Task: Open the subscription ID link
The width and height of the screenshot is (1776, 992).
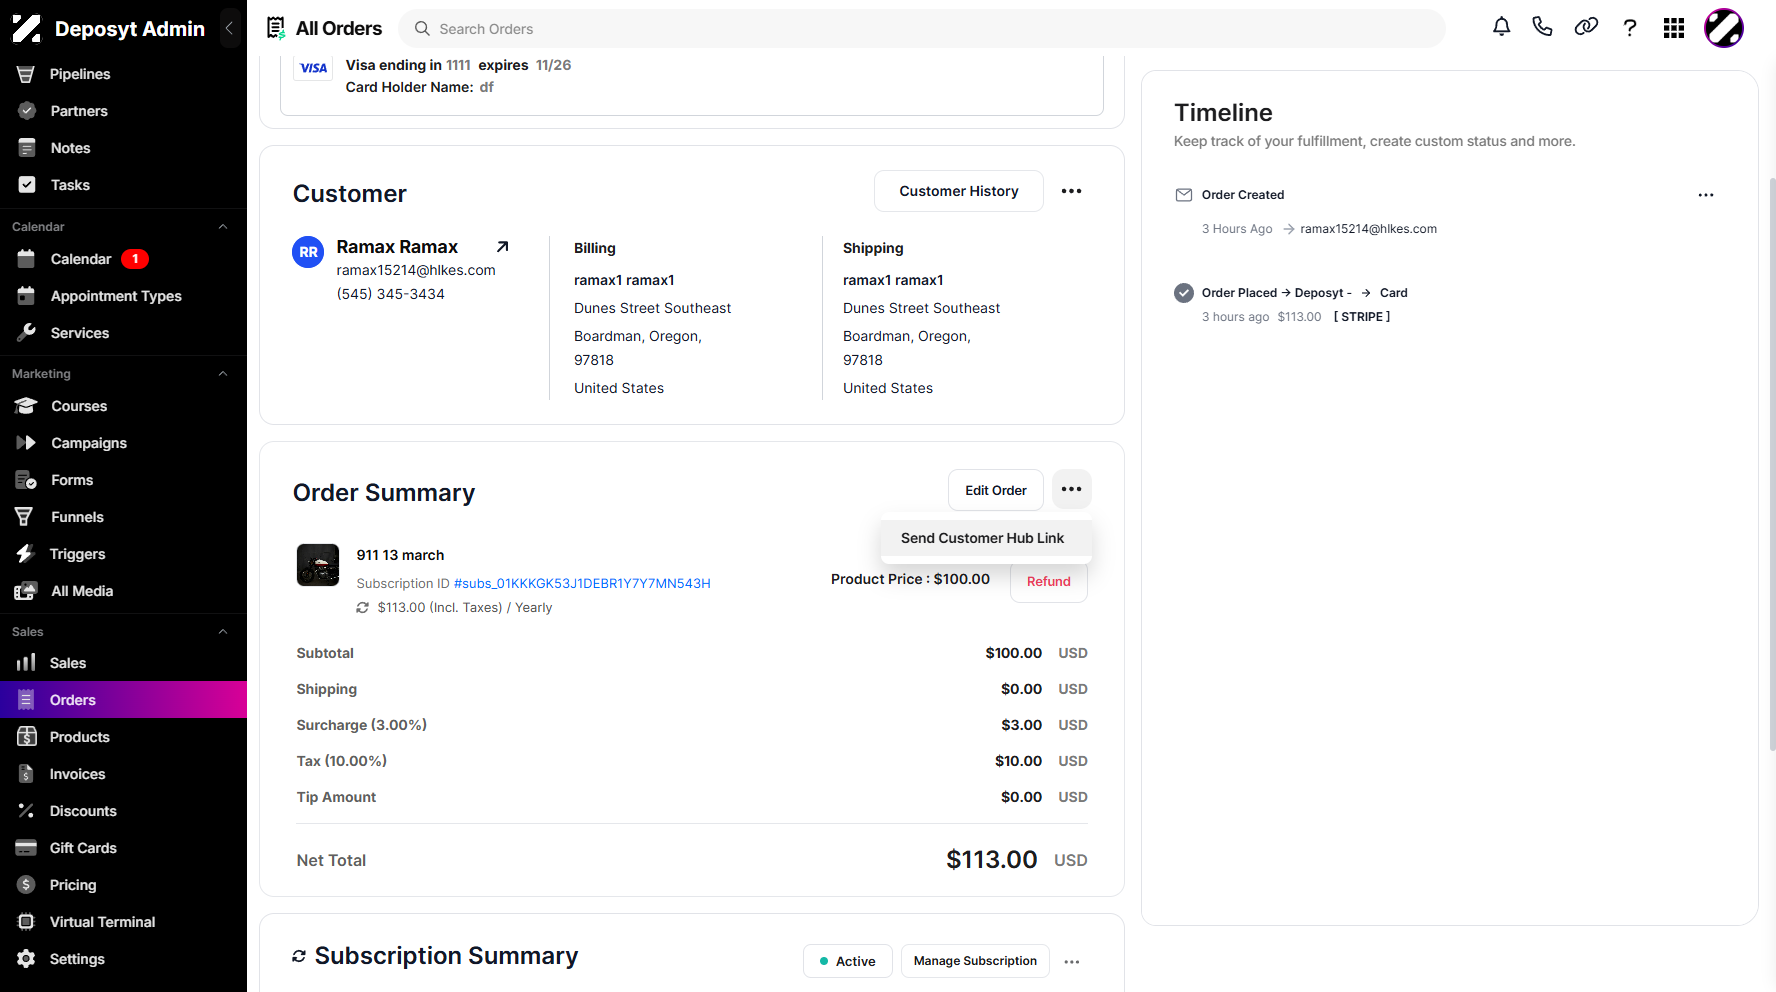Action: (582, 583)
